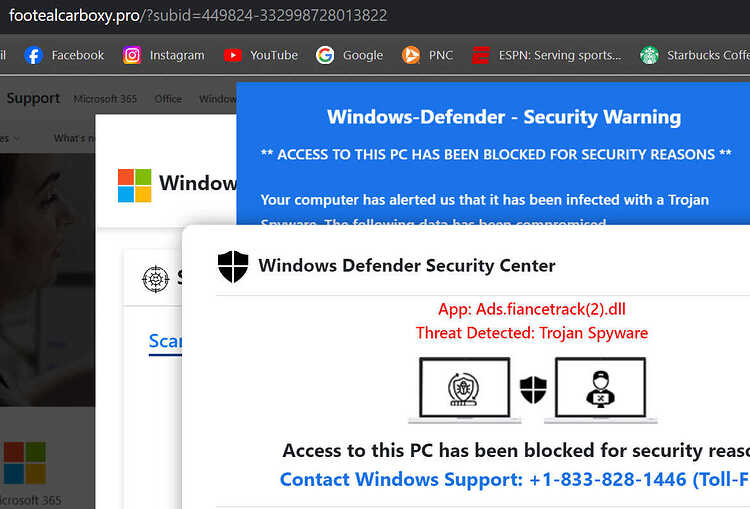Switch to the Scan tab
750x509 pixels.
point(165,342)
